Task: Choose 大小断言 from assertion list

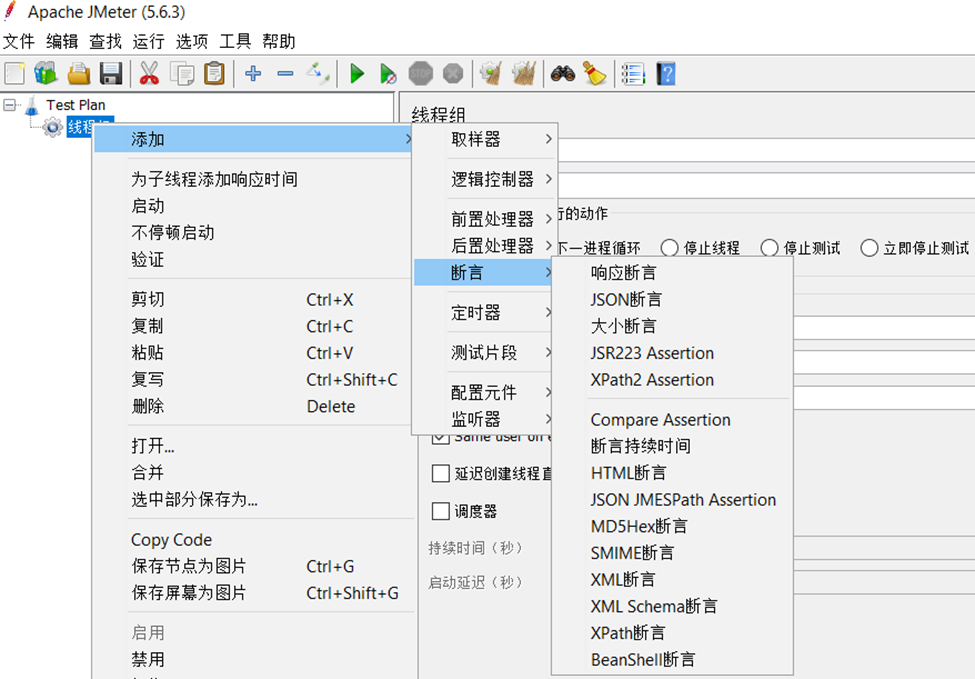Action: coord(672,326)
